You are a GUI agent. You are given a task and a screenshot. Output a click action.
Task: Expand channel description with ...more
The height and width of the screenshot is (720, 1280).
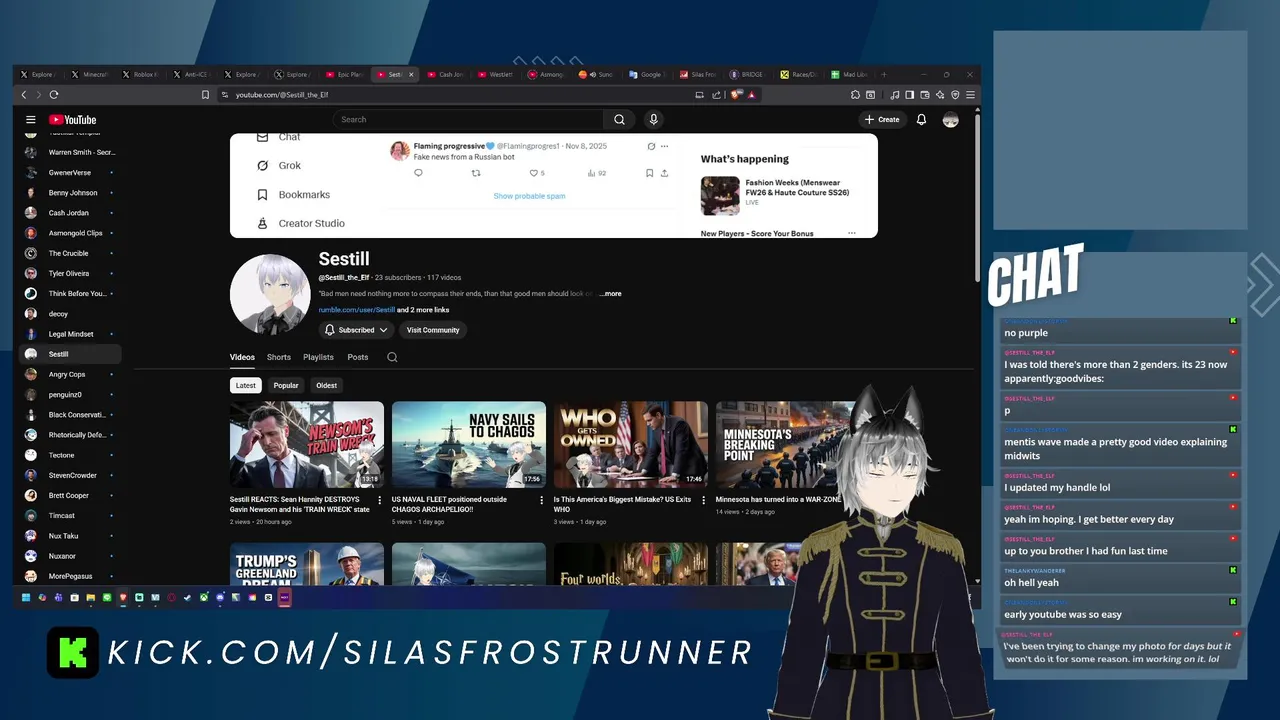(x=610, y=294)
